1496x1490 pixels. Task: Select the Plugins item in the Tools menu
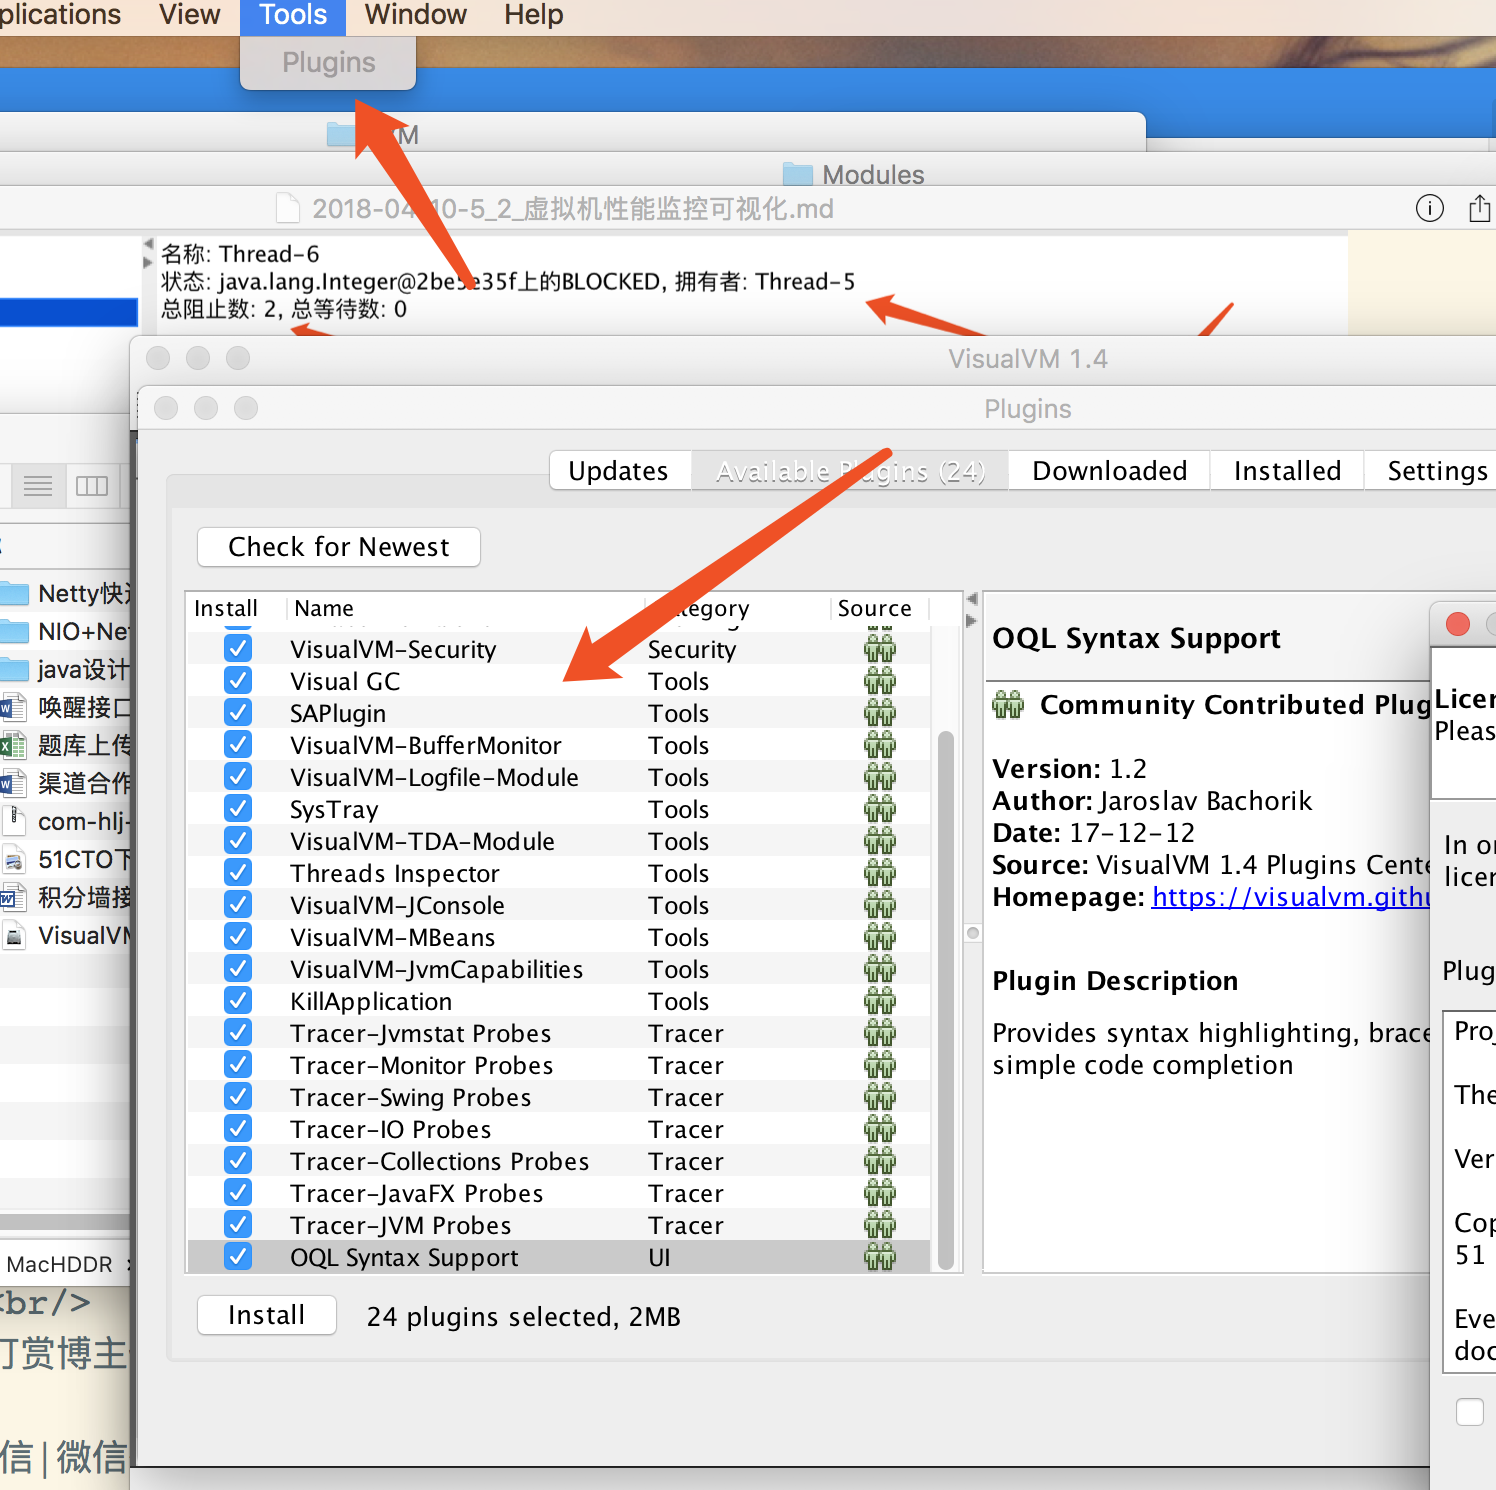tap(328, 62)
